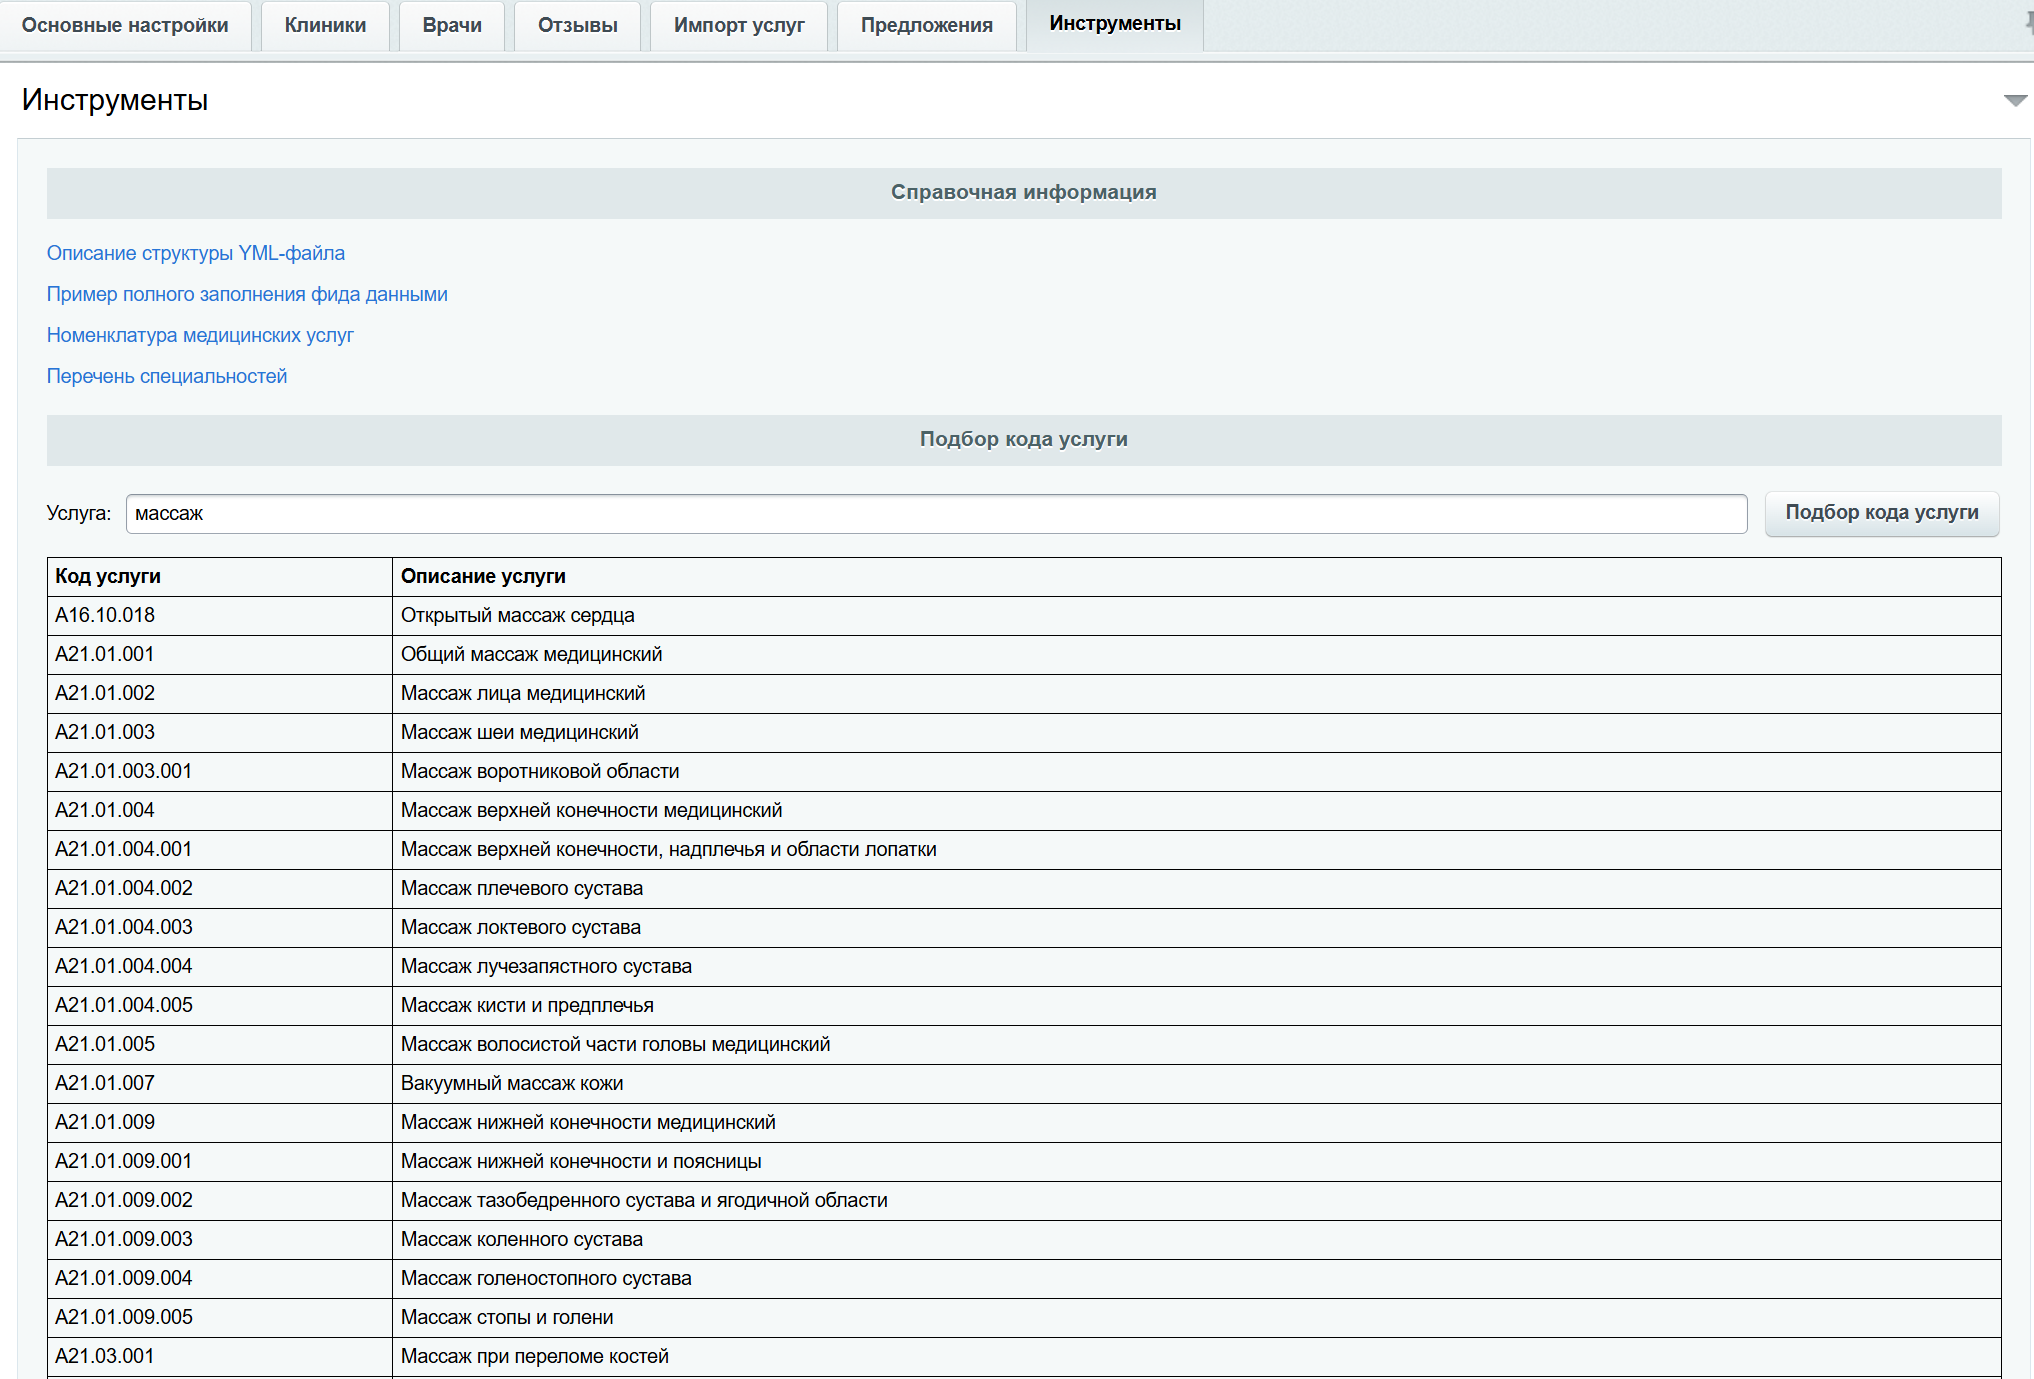The width and height of the screenshot is (2034, 1379).
Task: Click Общий массаж медицинский row
Action: [x=531, y=654]
